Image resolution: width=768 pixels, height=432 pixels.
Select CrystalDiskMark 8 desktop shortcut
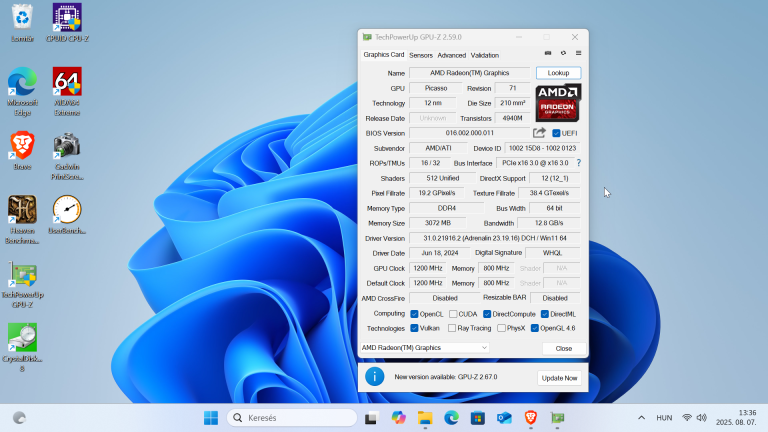(x=23, y=348)
